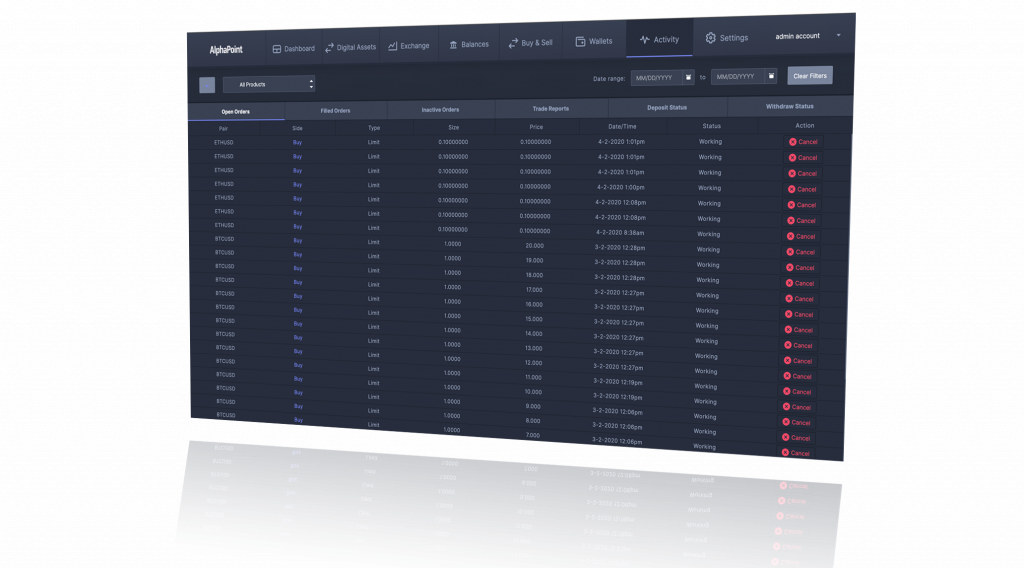Open Digital Assets via its arrows icon
The width and height of the screenshot is (1024, 568).
pyautogui.click(x=329, y=47)
